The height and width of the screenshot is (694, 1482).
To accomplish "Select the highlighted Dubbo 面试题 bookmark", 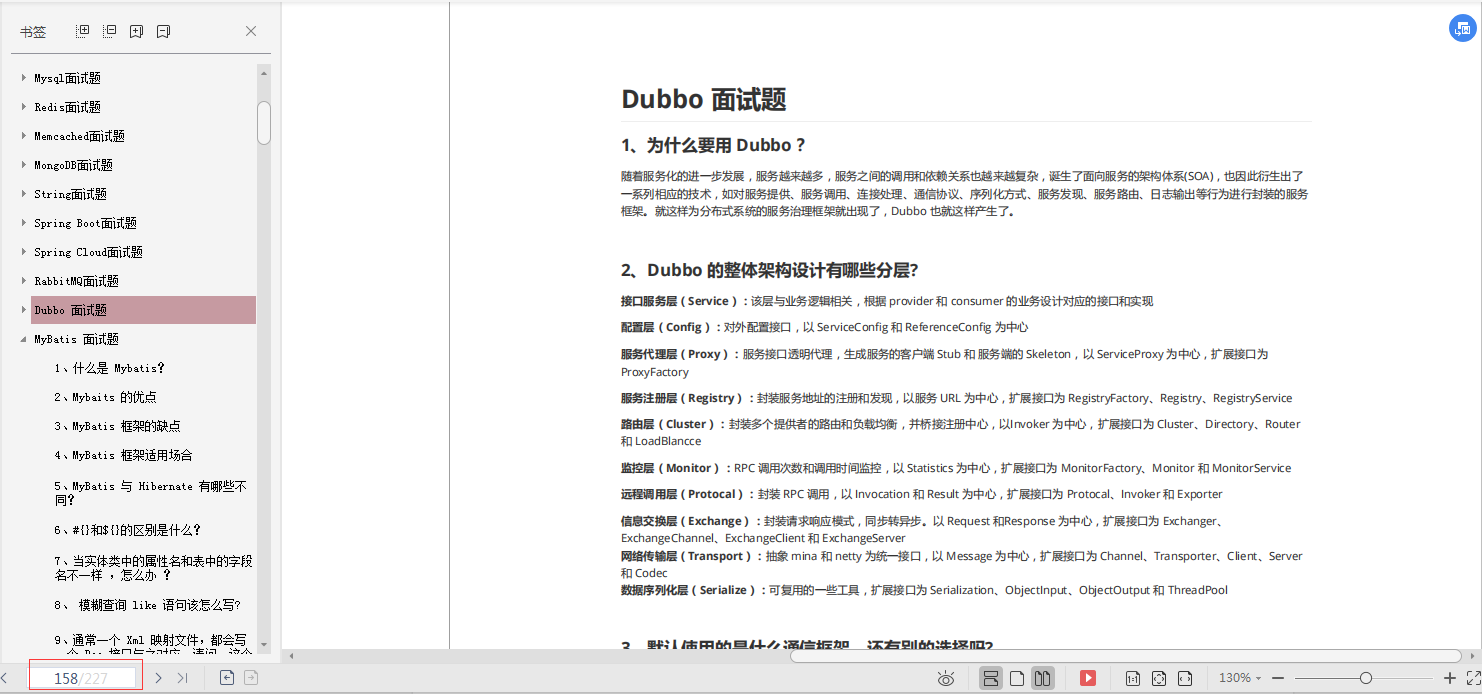I will 143,310.
